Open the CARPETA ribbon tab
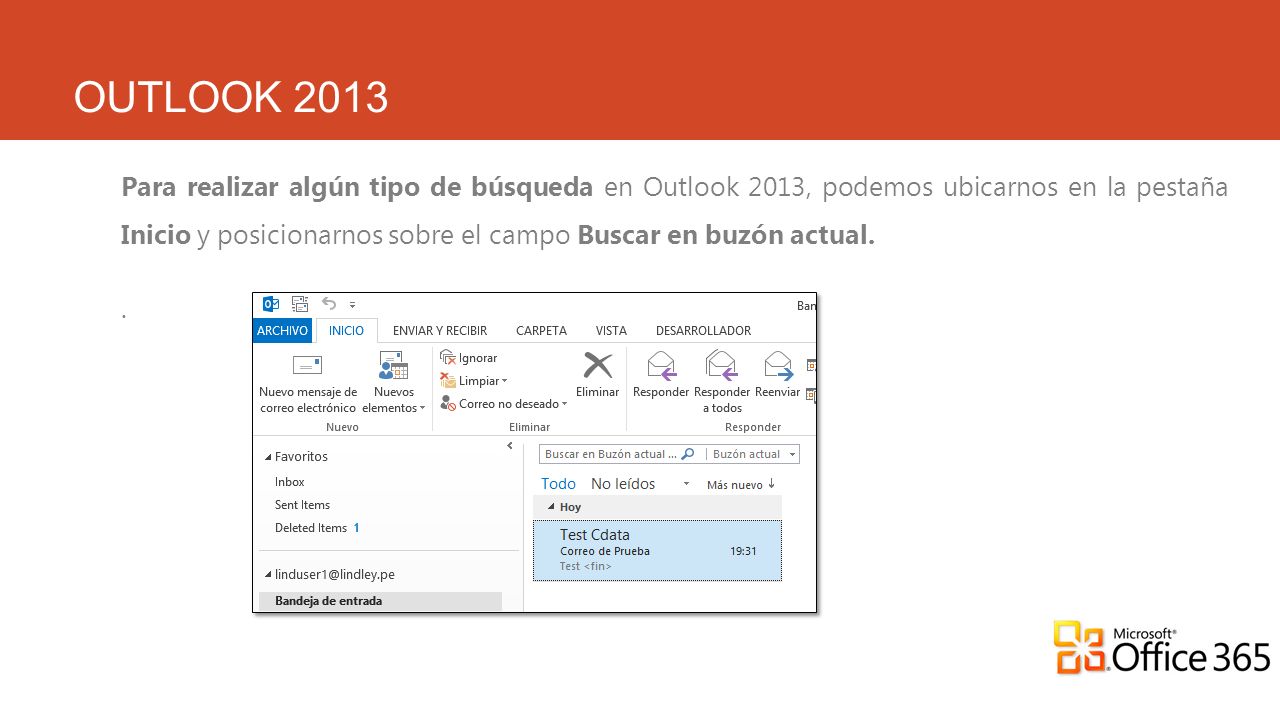1280x720 pixels. click(x=541, y=331)
